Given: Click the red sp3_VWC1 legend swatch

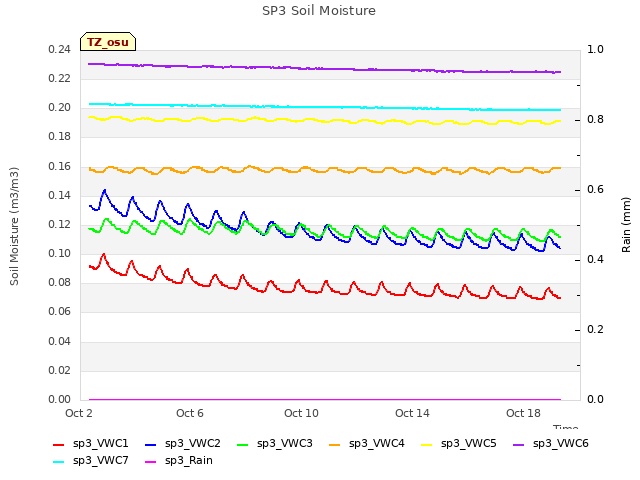Looking at the screenshot, I should tap(58, 445).
